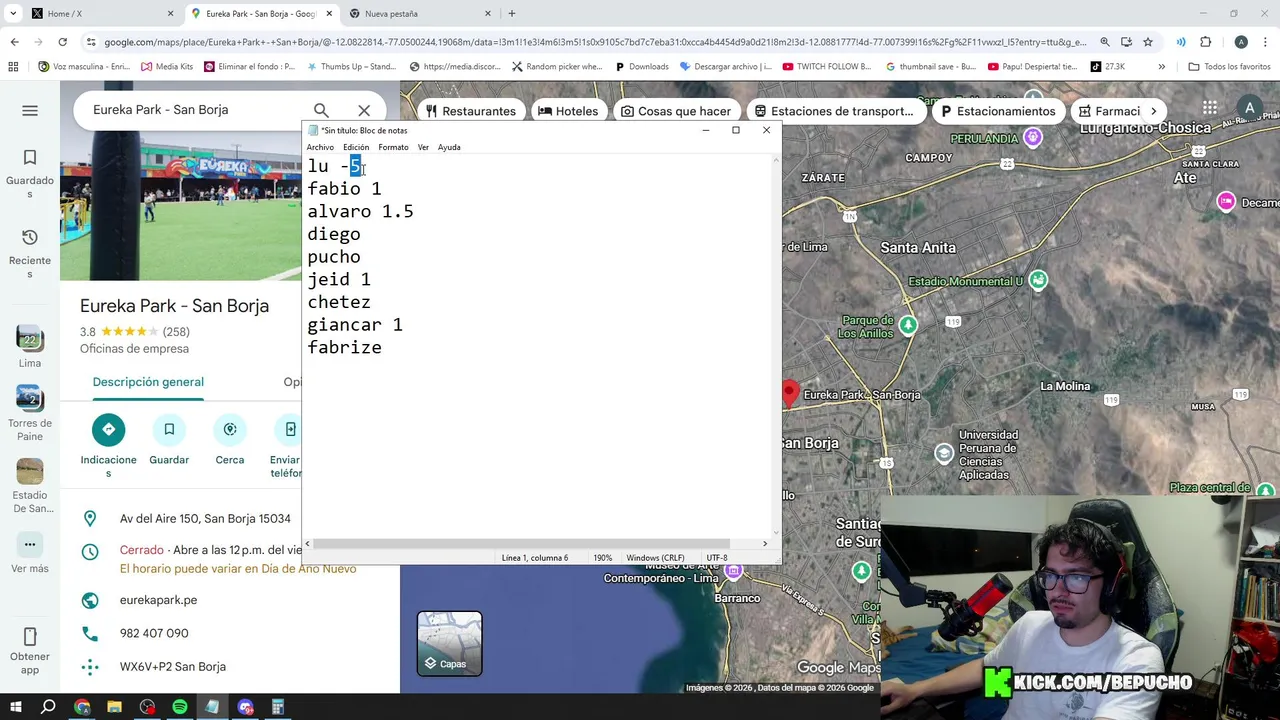
Task: Go back in browser
Action: (14, 42)
